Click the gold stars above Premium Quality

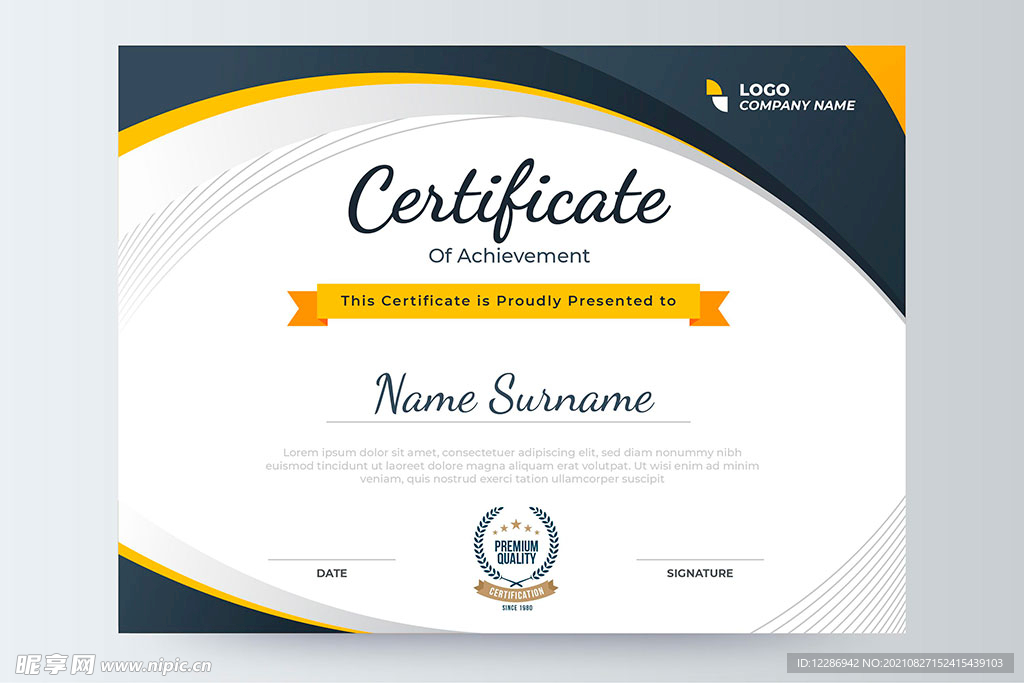tap(516, 526)
